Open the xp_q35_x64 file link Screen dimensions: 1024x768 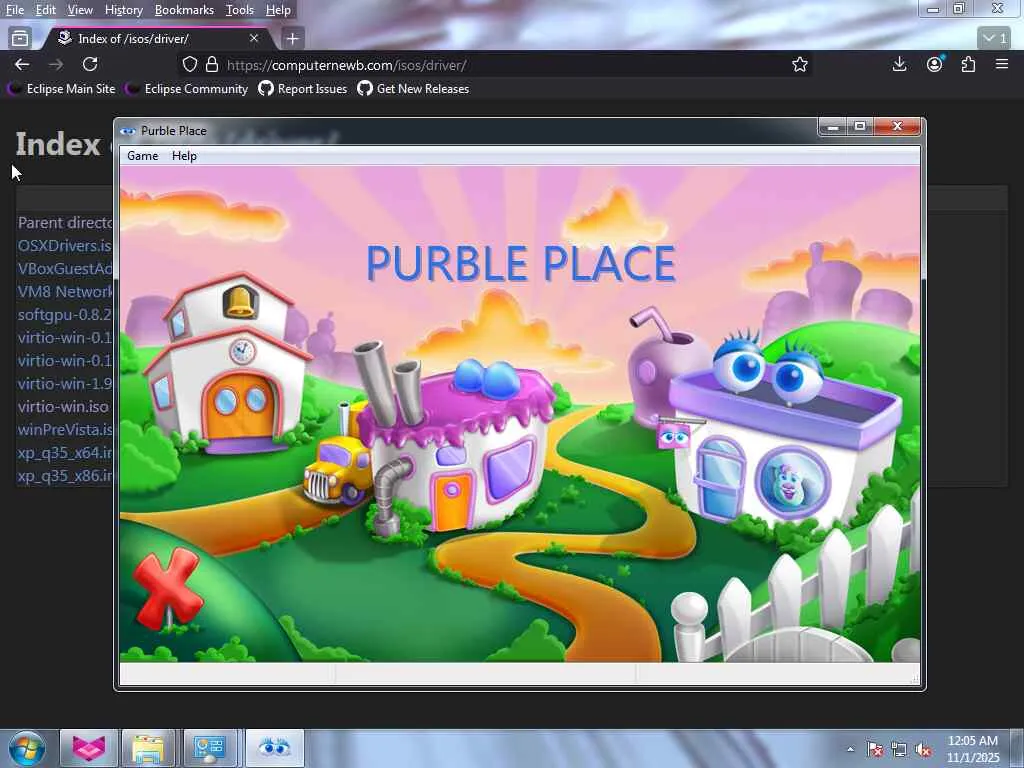pyautogui.click(x=65, y=452)
